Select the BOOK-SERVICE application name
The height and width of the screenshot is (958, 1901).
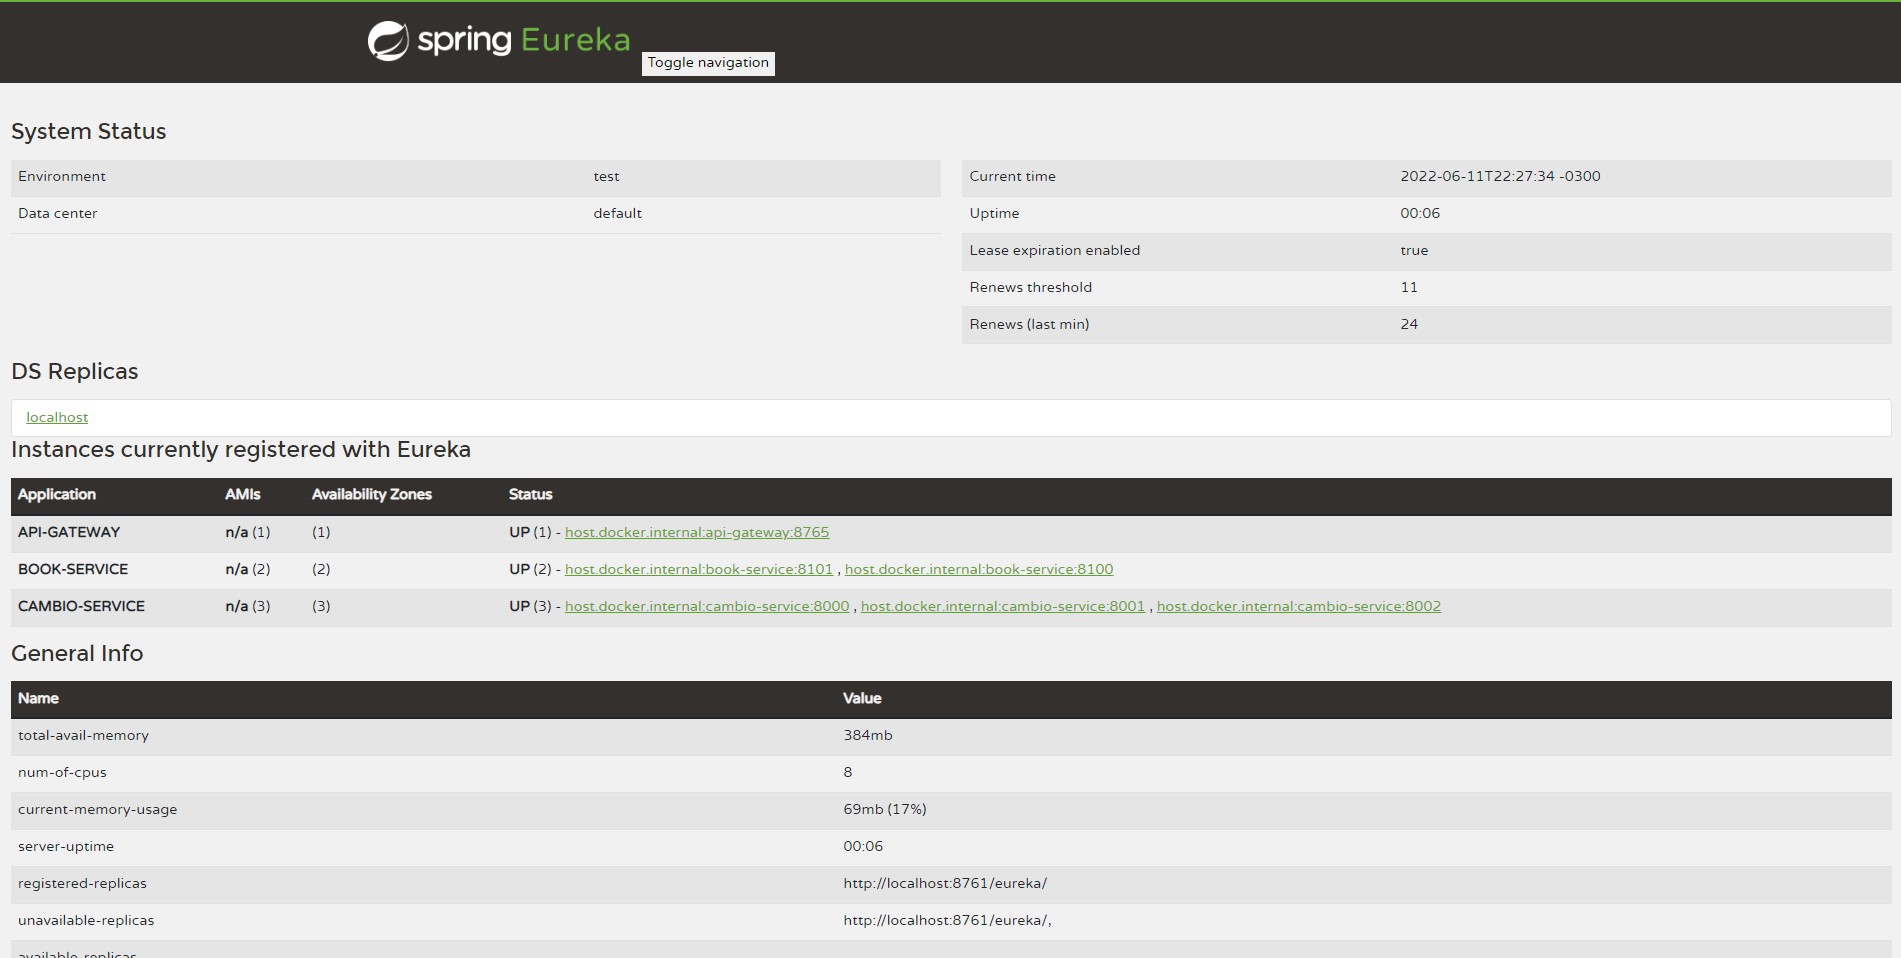click(x=73, y=569)
